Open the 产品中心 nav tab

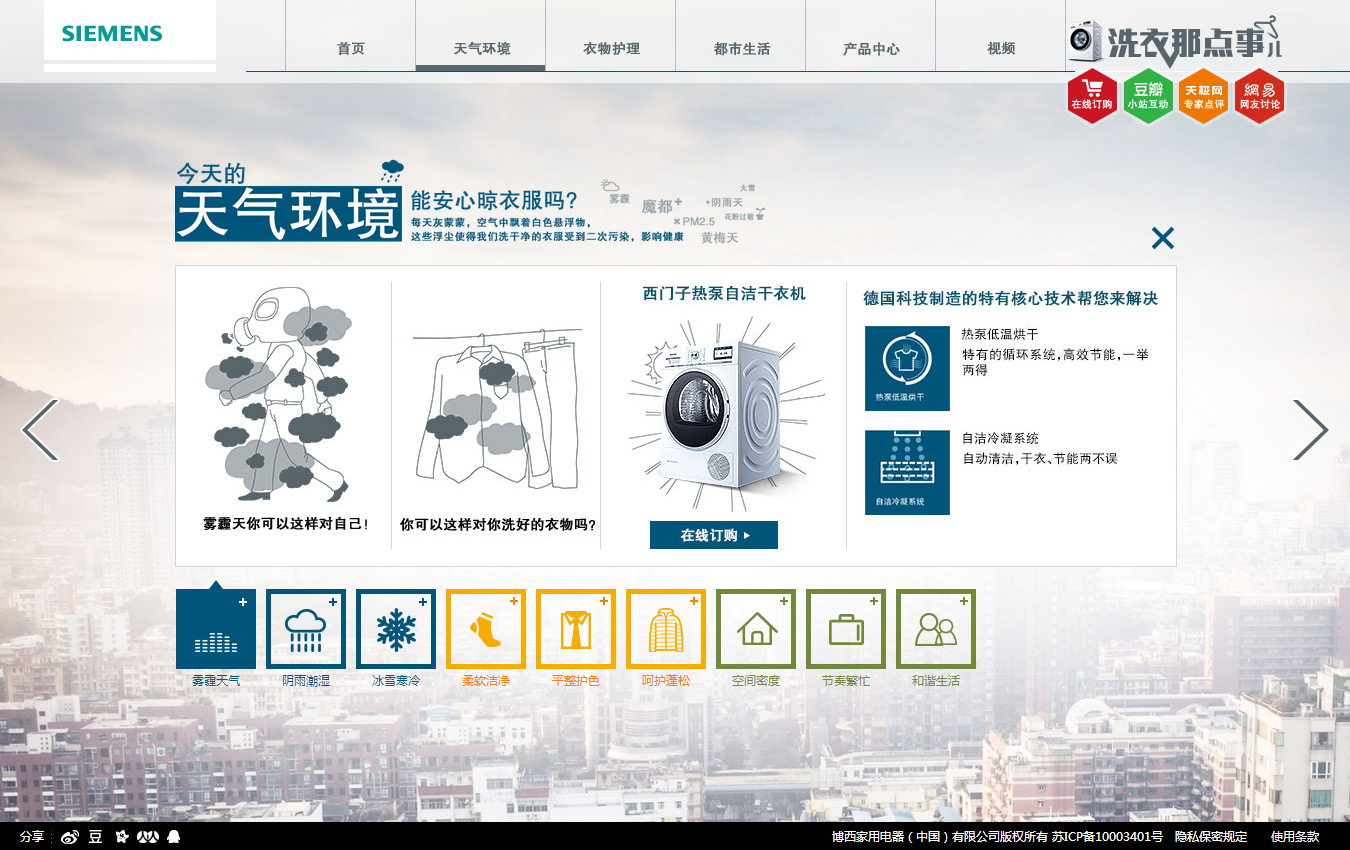tap(871, 48)
